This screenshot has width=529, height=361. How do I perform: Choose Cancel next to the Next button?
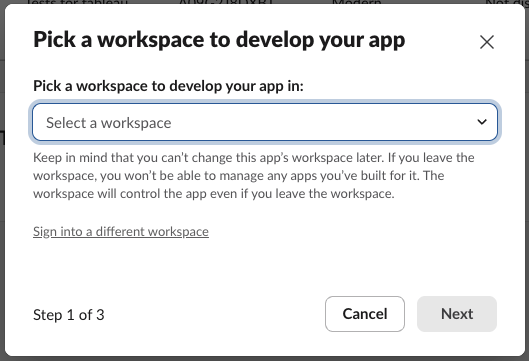pyautogui.click(x=365, y=314)
